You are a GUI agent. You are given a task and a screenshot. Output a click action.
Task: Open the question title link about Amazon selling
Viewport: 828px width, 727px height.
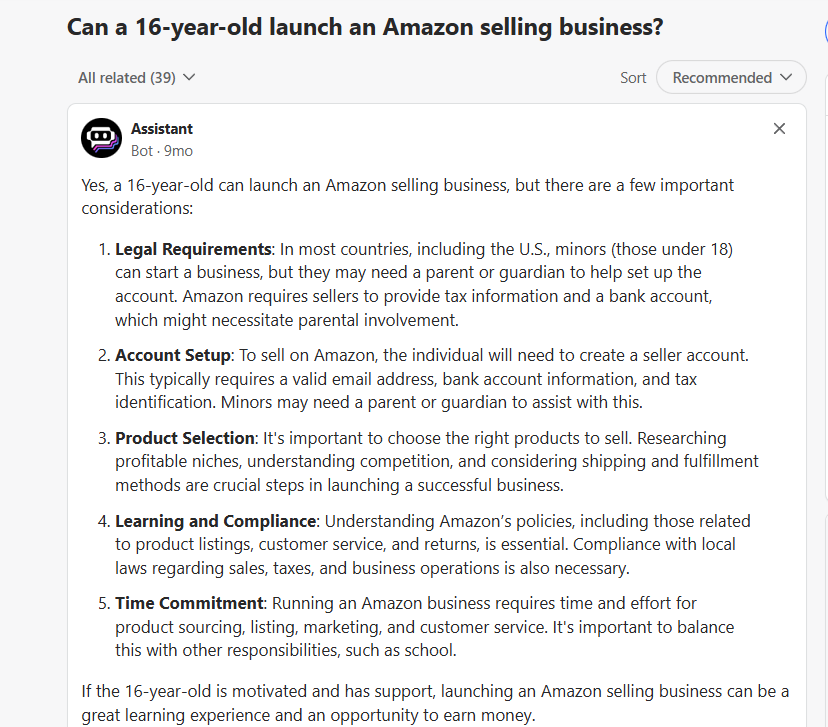pyautogui.click(x=365, y=27)
